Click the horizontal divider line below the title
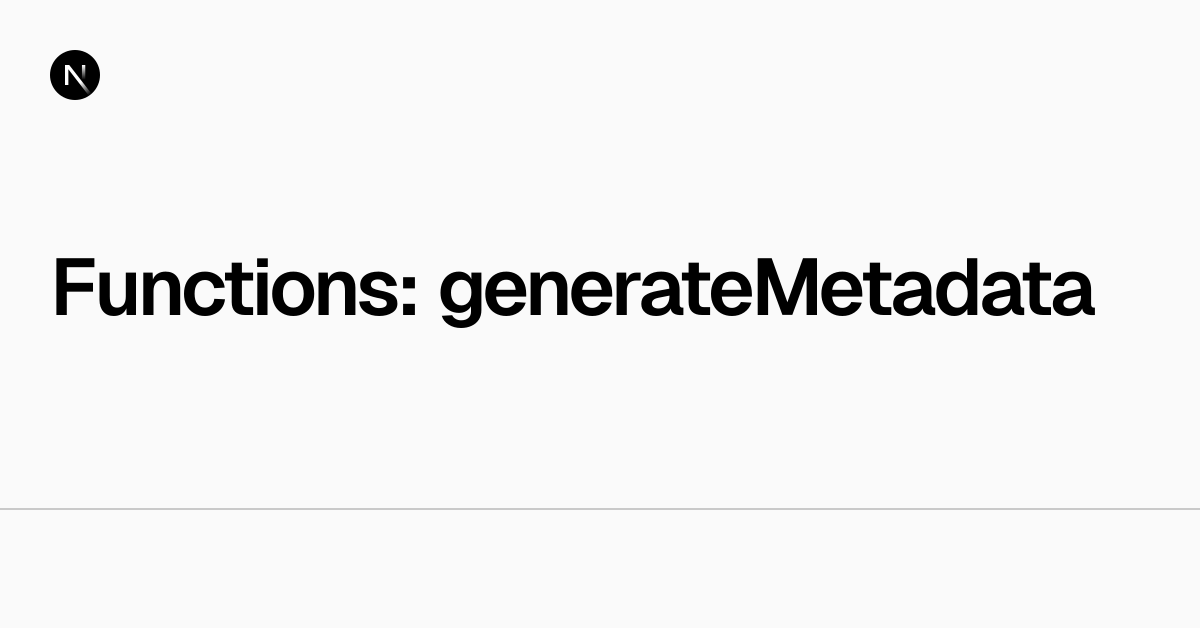The image size is (1200, 628). point(600,509)
